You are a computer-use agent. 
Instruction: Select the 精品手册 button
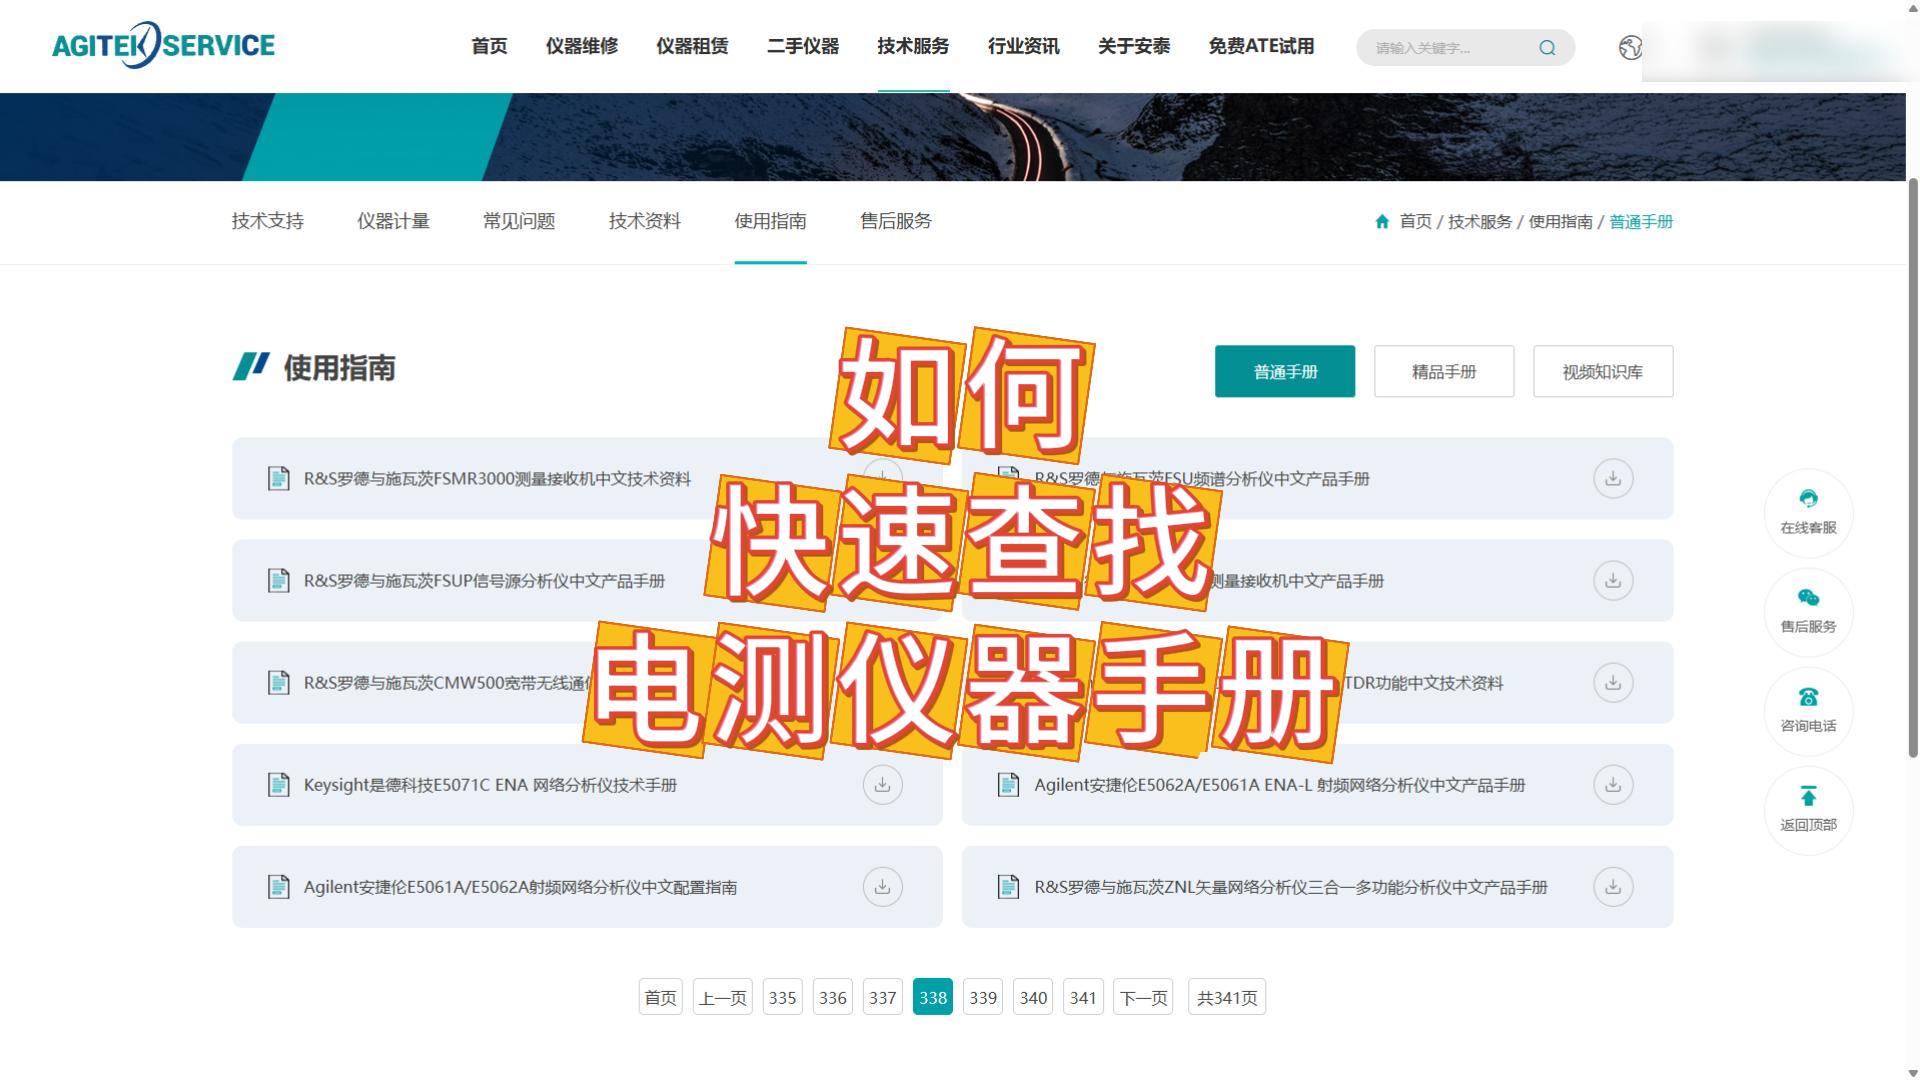(x=1444, y=371)
